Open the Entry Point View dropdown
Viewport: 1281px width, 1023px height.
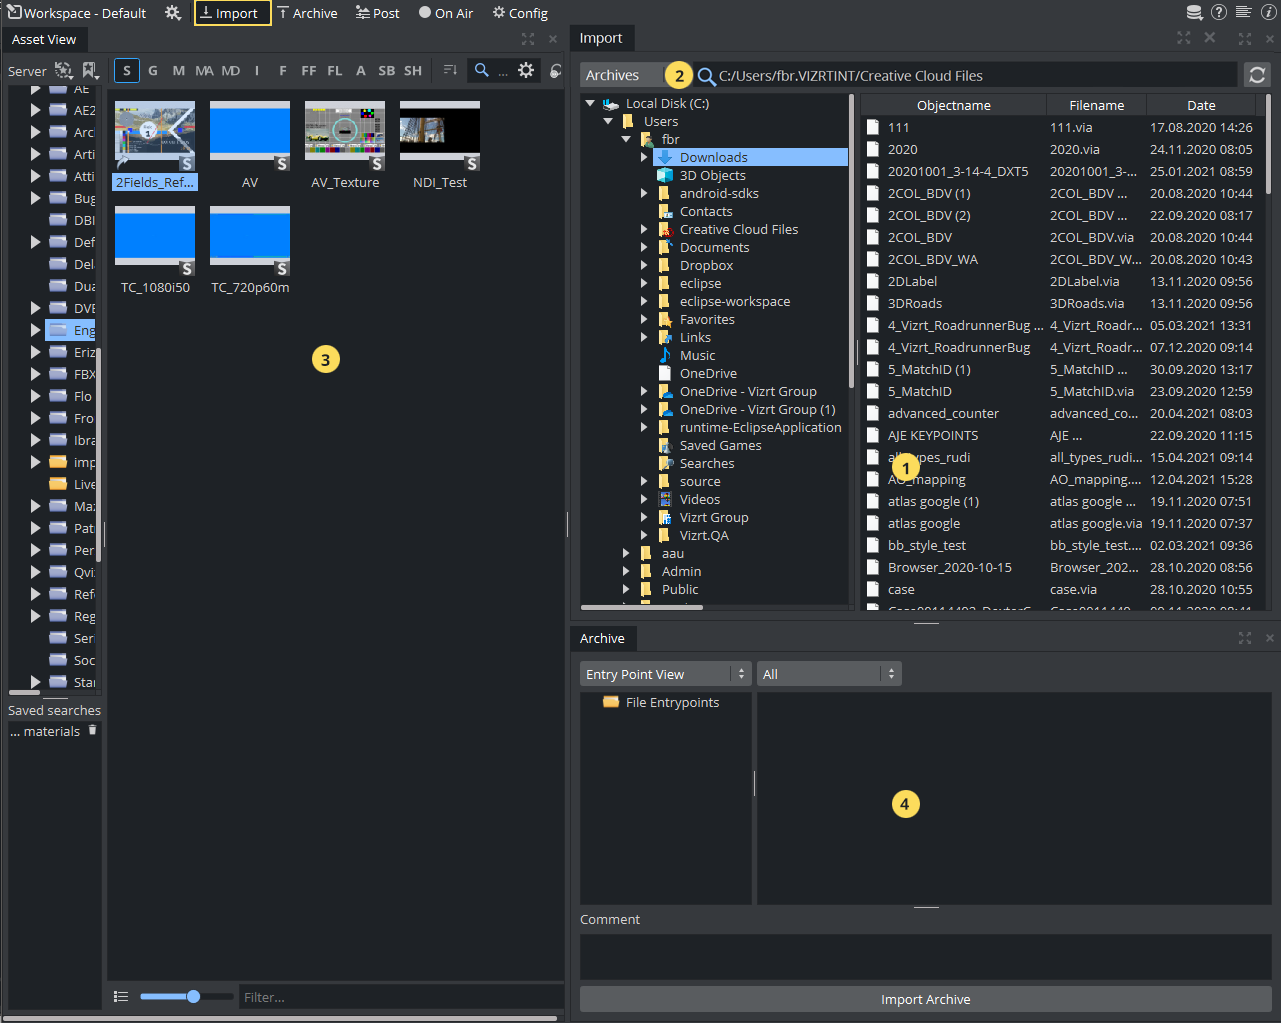[665, 674]
